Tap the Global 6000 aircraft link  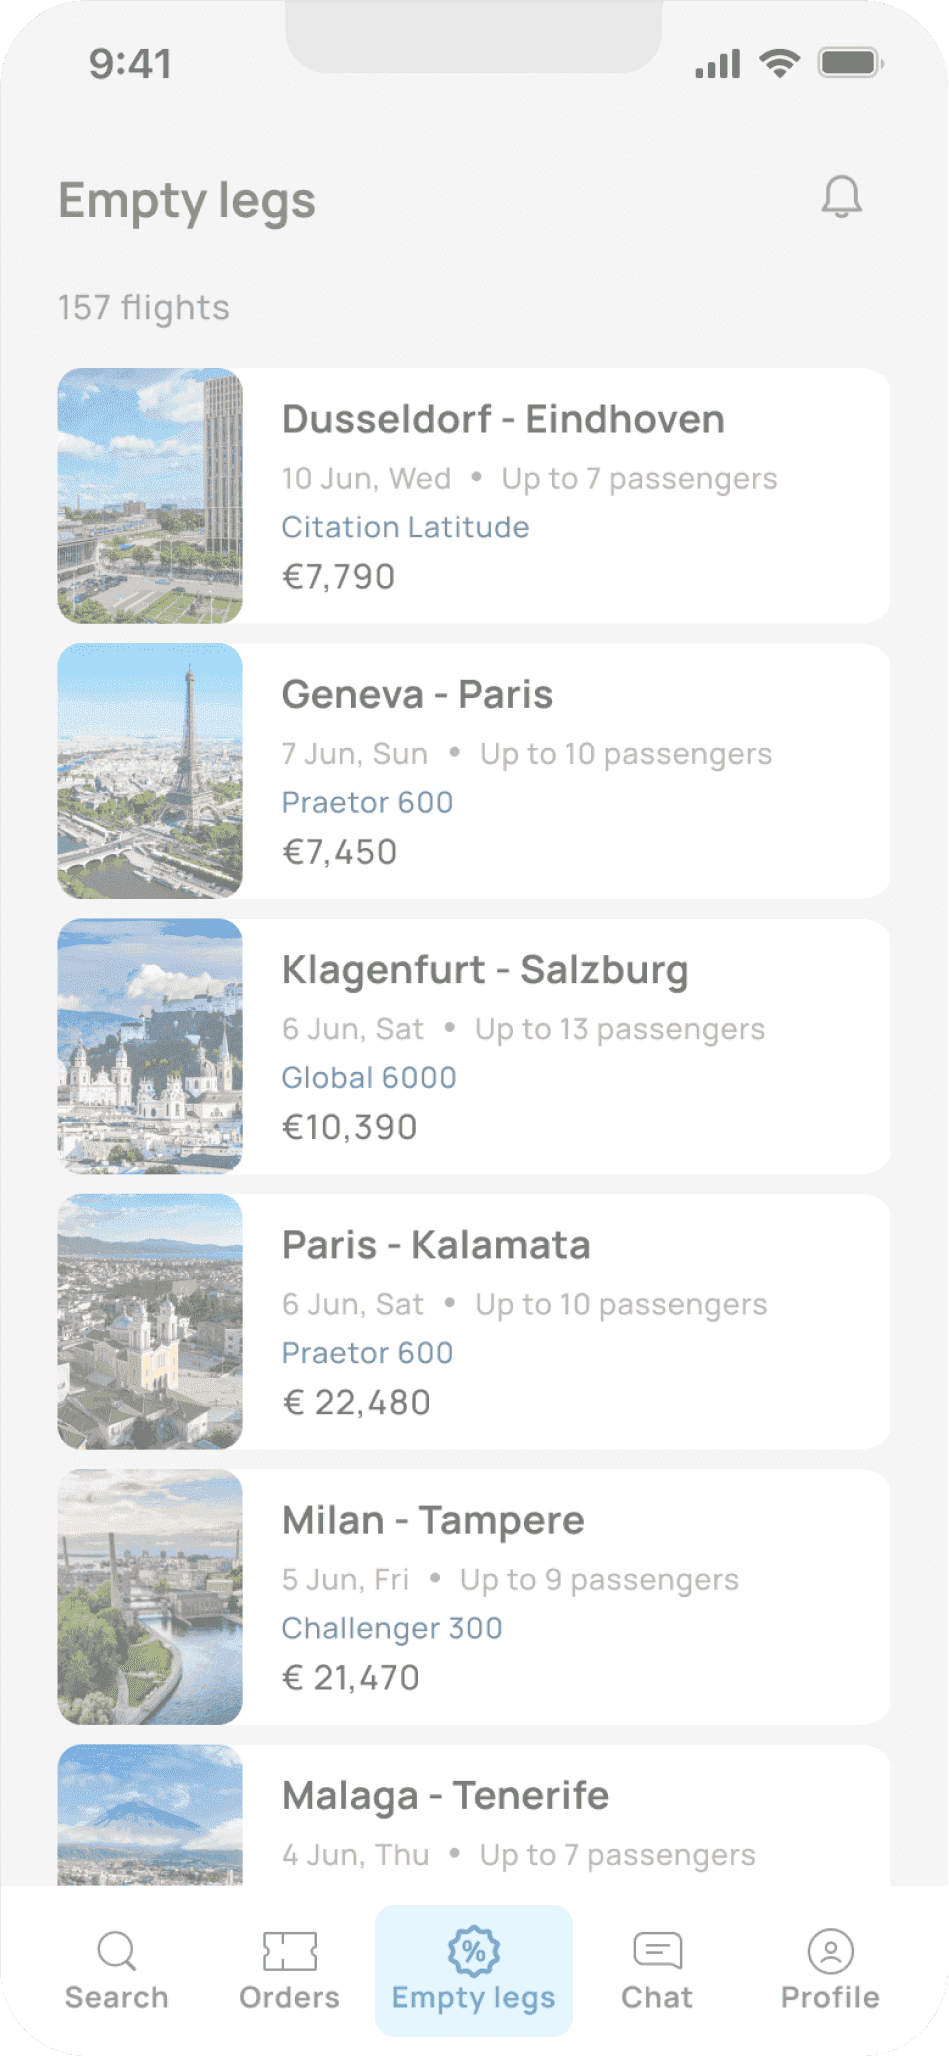click(369, 1077)
